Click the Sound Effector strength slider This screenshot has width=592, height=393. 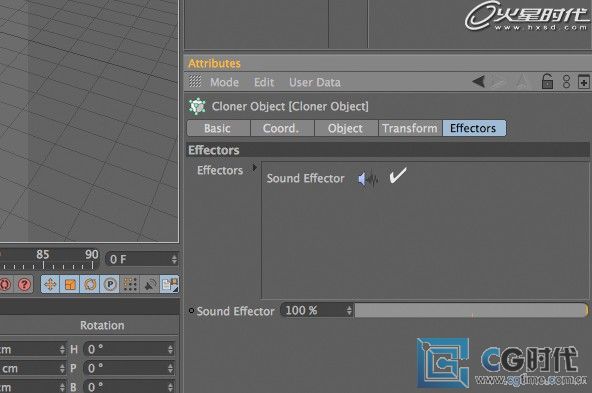(471, 311)
